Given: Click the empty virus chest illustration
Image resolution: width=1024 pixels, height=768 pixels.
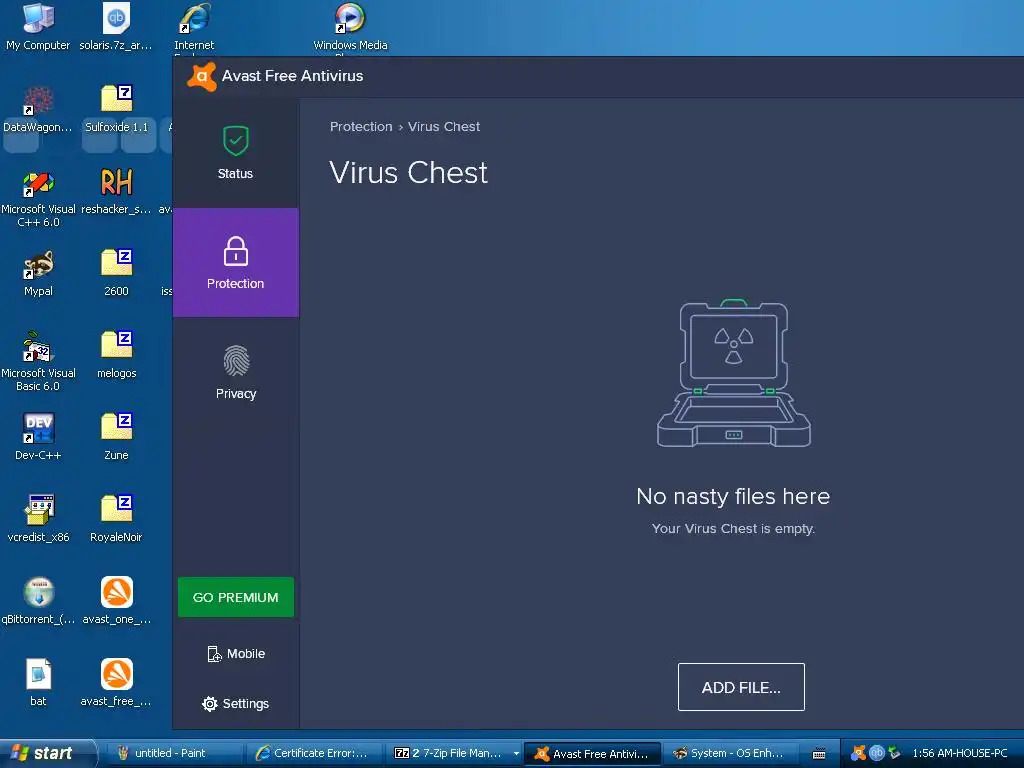Looking at the screenshot, I should coord(733,374).
